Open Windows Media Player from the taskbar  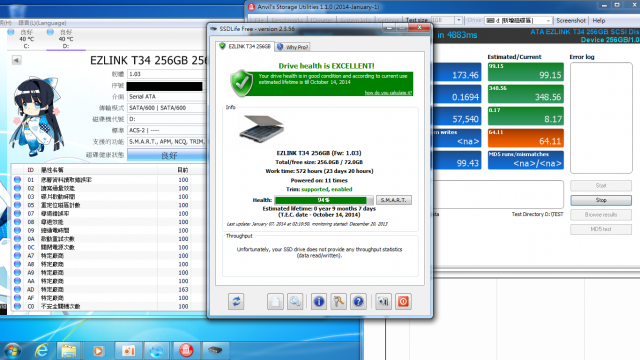tap(98, 351)
